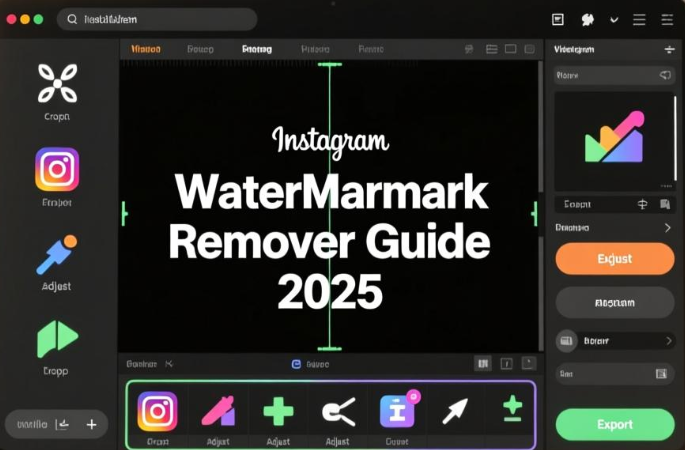685x450 pixels.
Task: Click the list-view icon at far right of title bar
Action: click(x=667, y=20)
